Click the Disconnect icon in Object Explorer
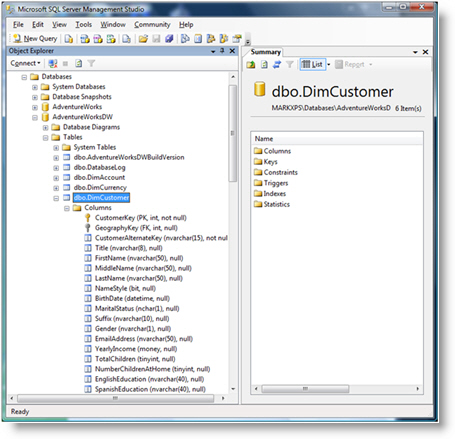Image resolution: width=455 pixels, height=439 pixels. [x=53, y=63]
